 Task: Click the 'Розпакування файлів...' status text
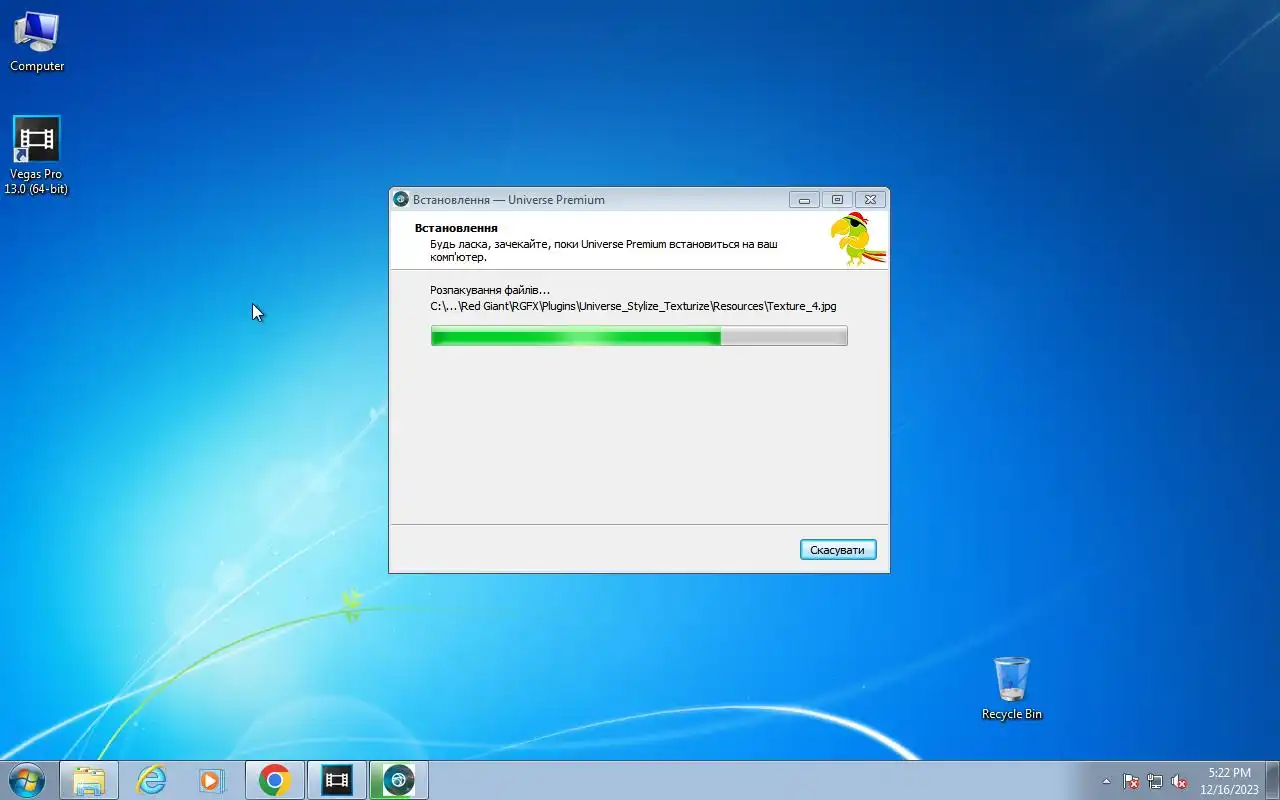click(x=490, y=290)
